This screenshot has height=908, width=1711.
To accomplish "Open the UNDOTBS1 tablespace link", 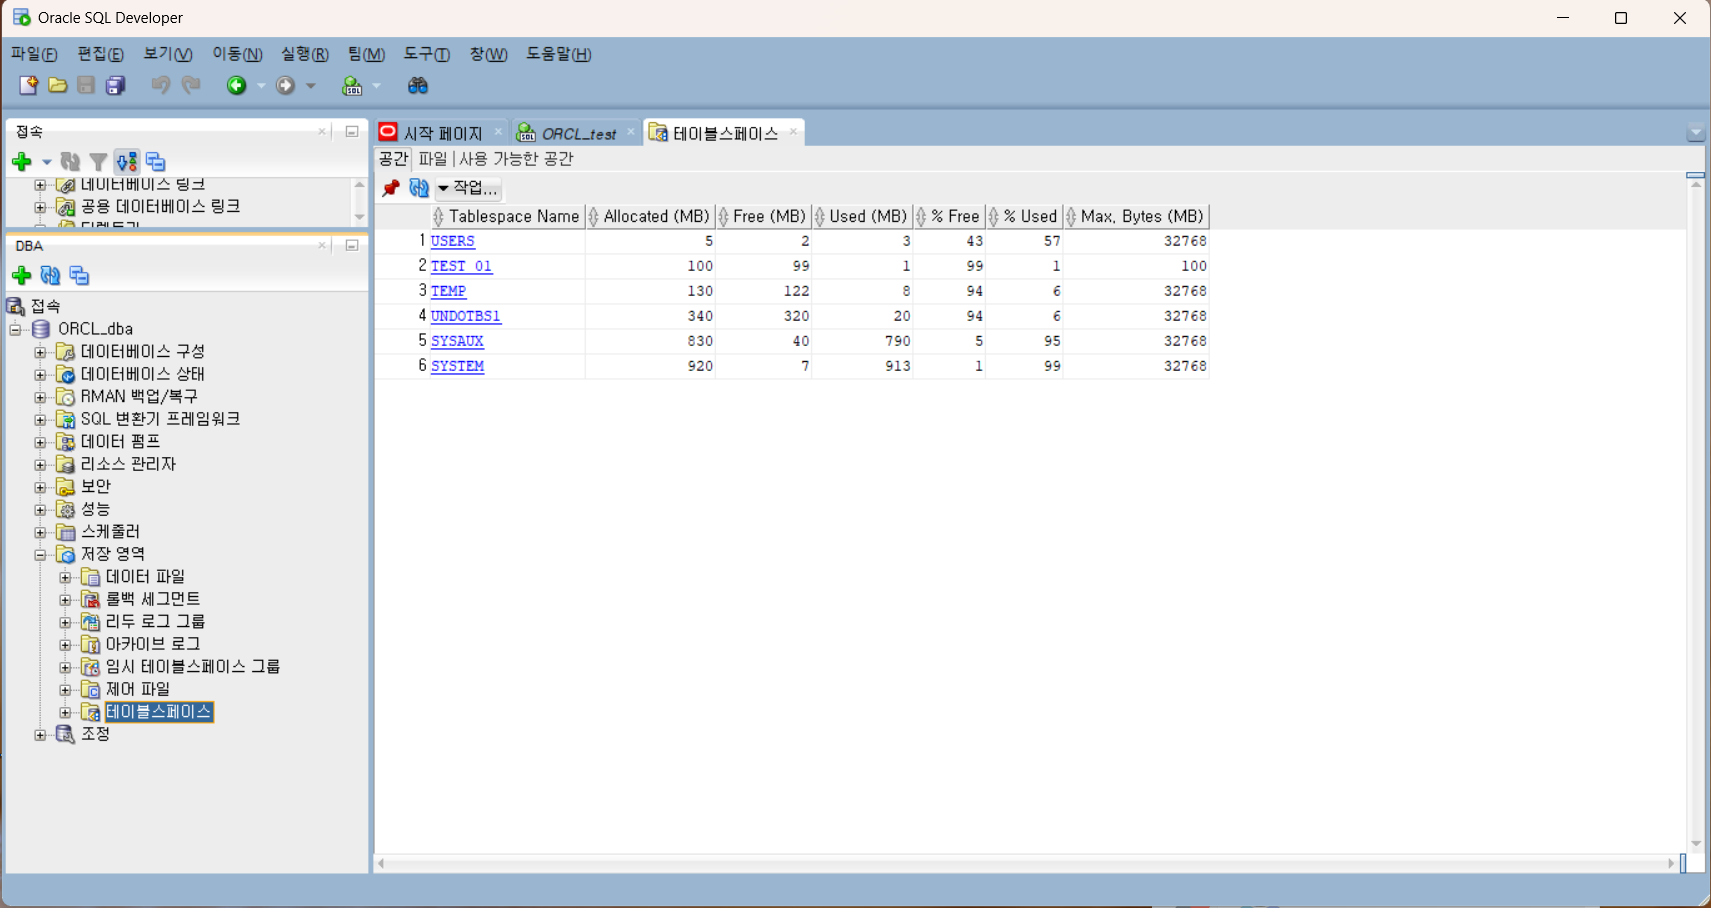I will tap(465, 316).
